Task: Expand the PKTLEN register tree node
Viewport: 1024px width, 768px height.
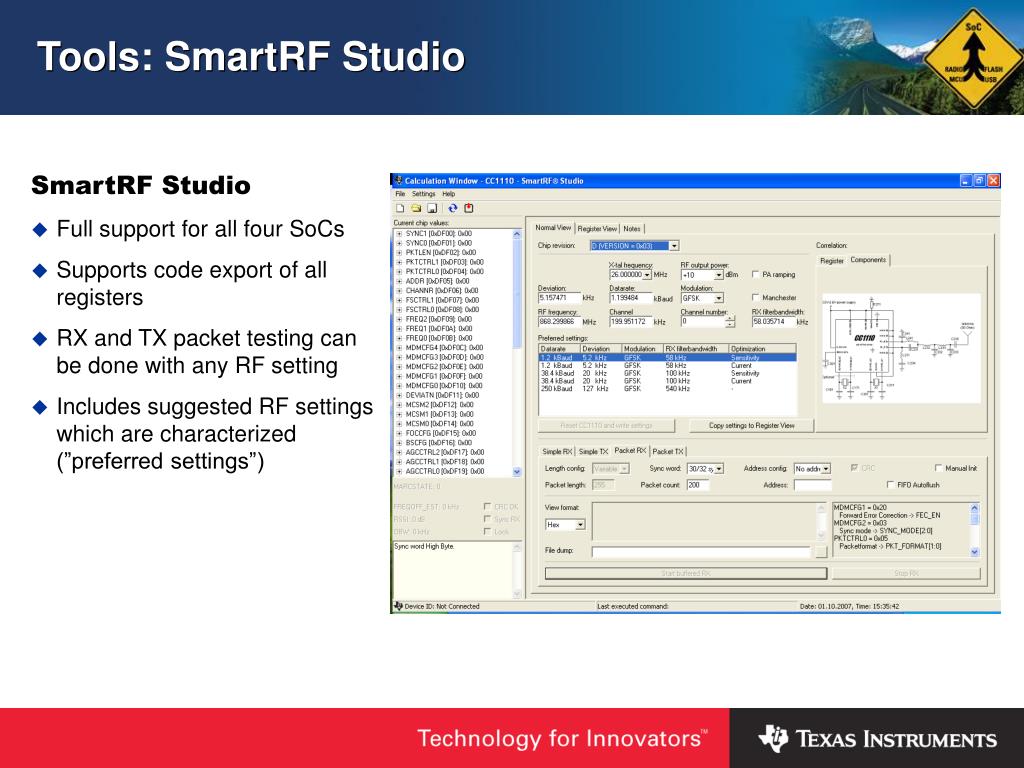Action: 399,253
